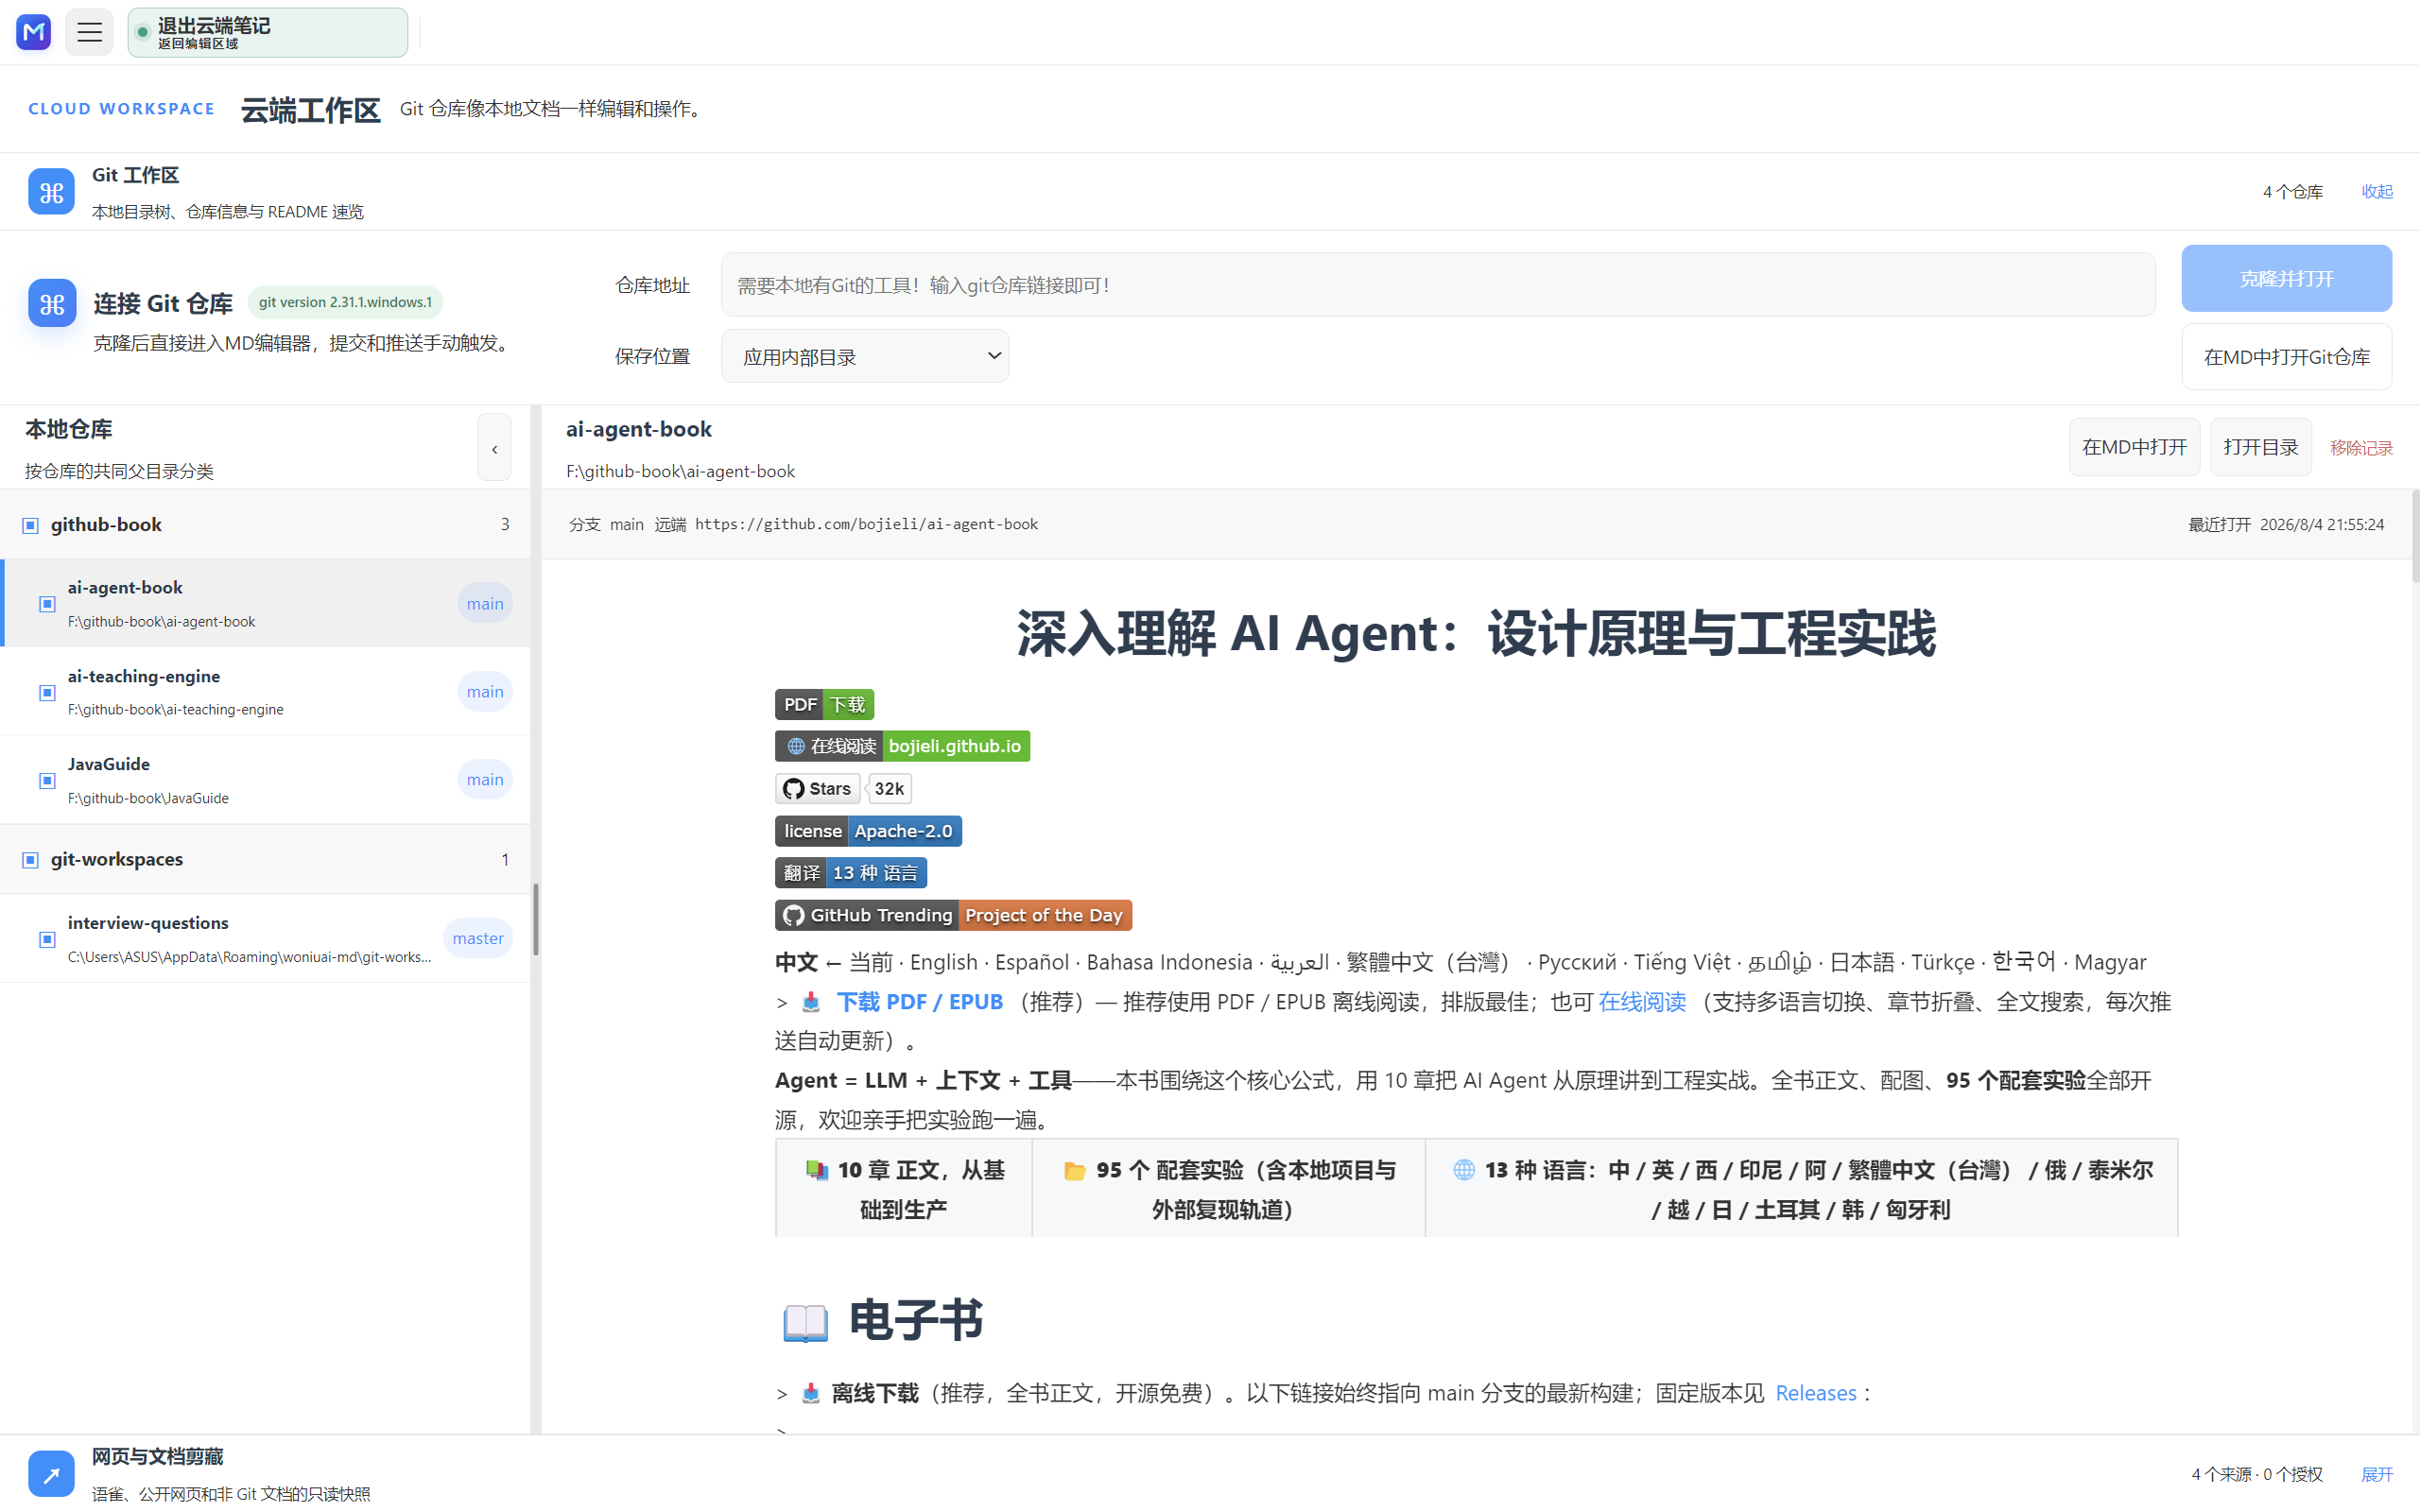Click the sidebar splitter handle

click(536, 920)
